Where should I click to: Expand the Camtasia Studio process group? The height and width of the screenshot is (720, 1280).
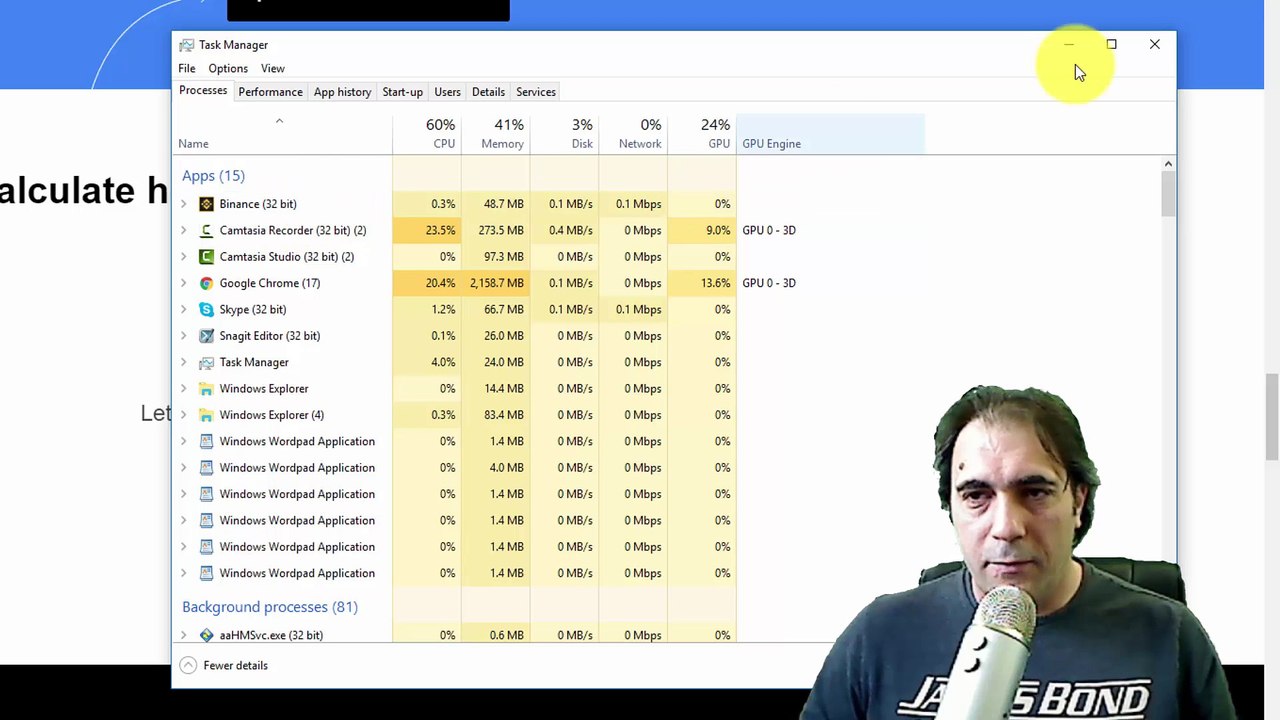click(x=184, y=257)
